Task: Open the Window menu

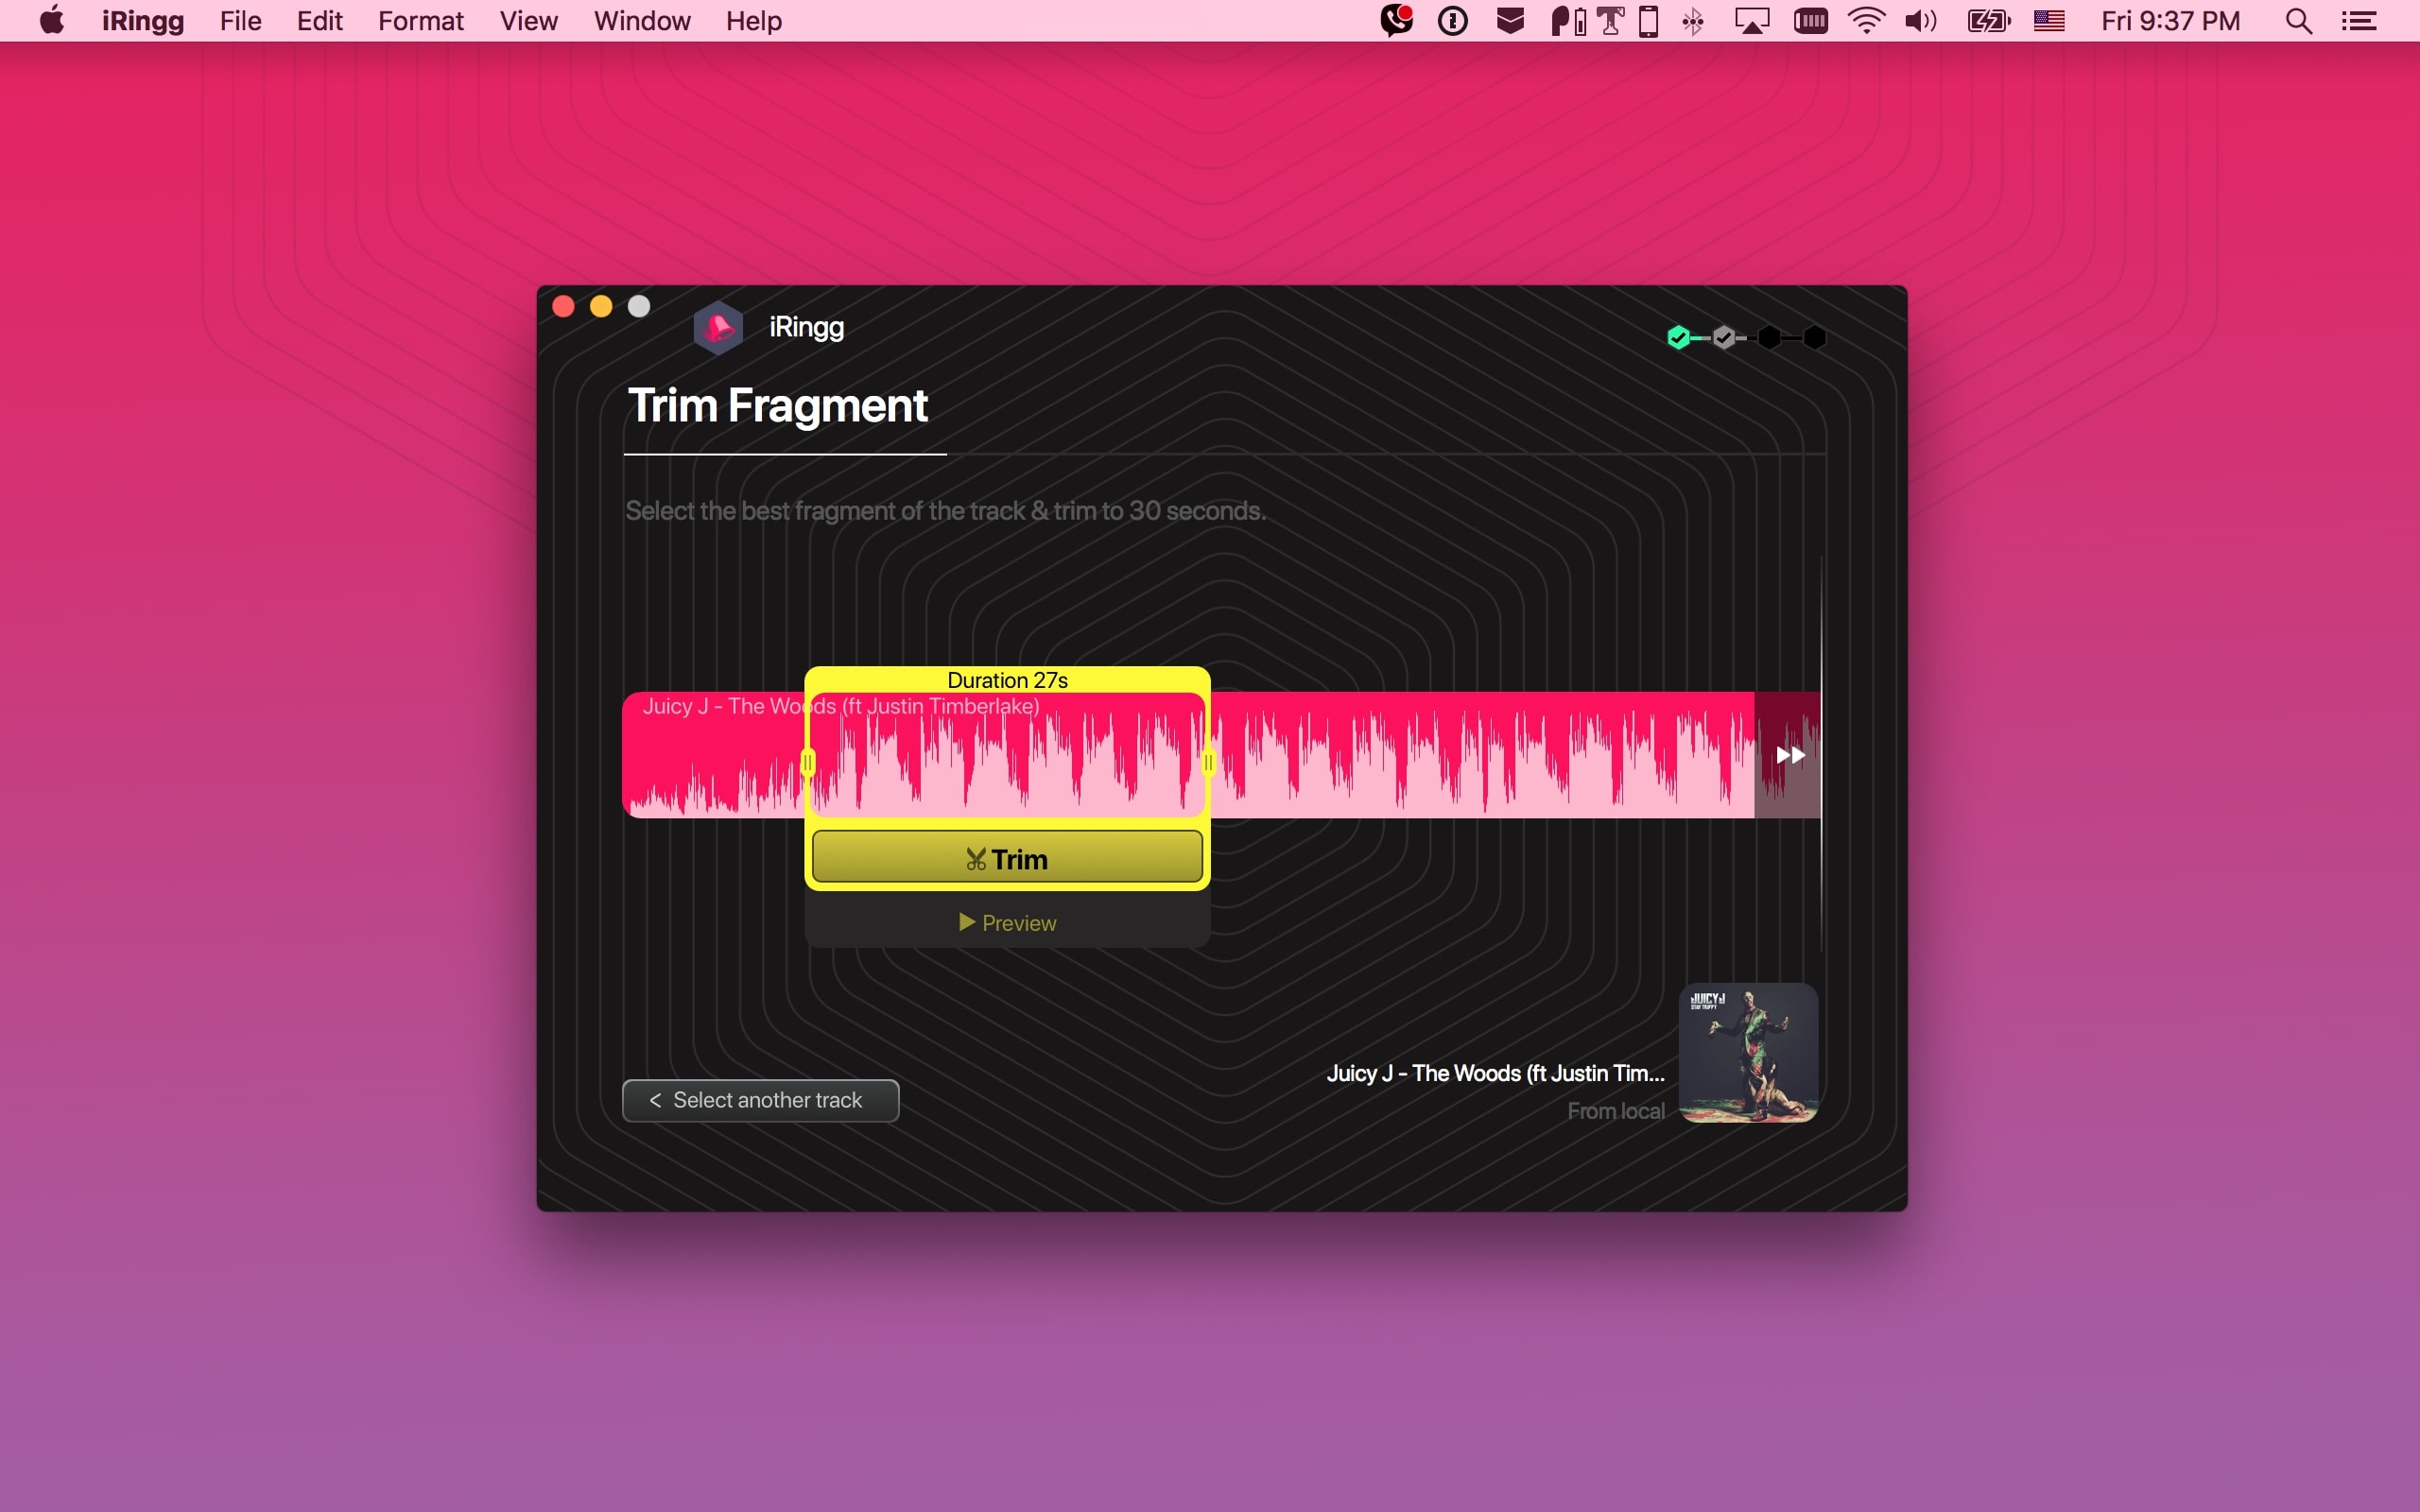Action: pos(641,21)
